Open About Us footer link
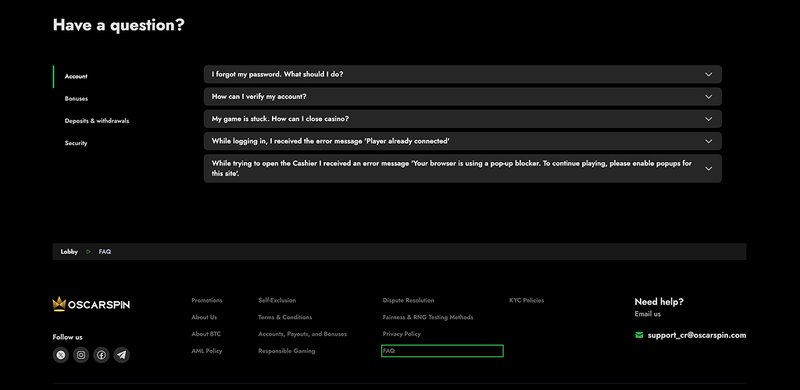The height and width of the screenshot is (390, 800). (x=204, y=317)
